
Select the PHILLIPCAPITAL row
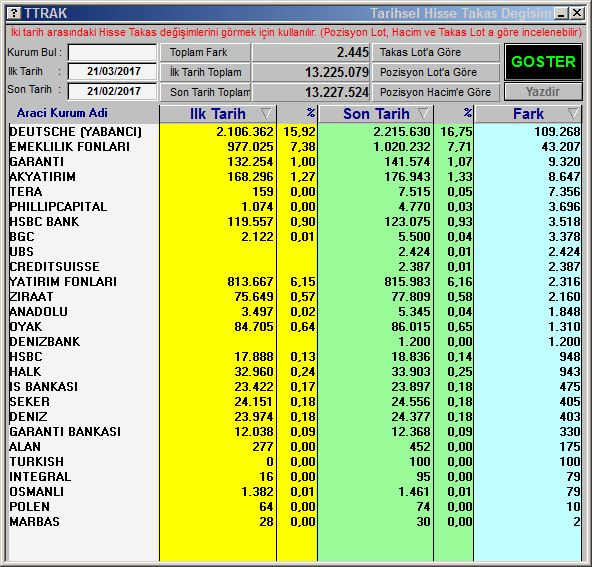pos(294,206)
